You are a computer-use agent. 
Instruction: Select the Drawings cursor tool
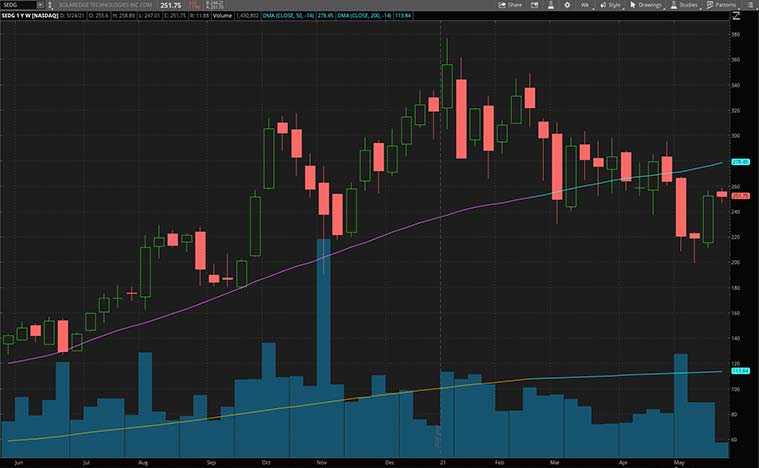point(647,5)
